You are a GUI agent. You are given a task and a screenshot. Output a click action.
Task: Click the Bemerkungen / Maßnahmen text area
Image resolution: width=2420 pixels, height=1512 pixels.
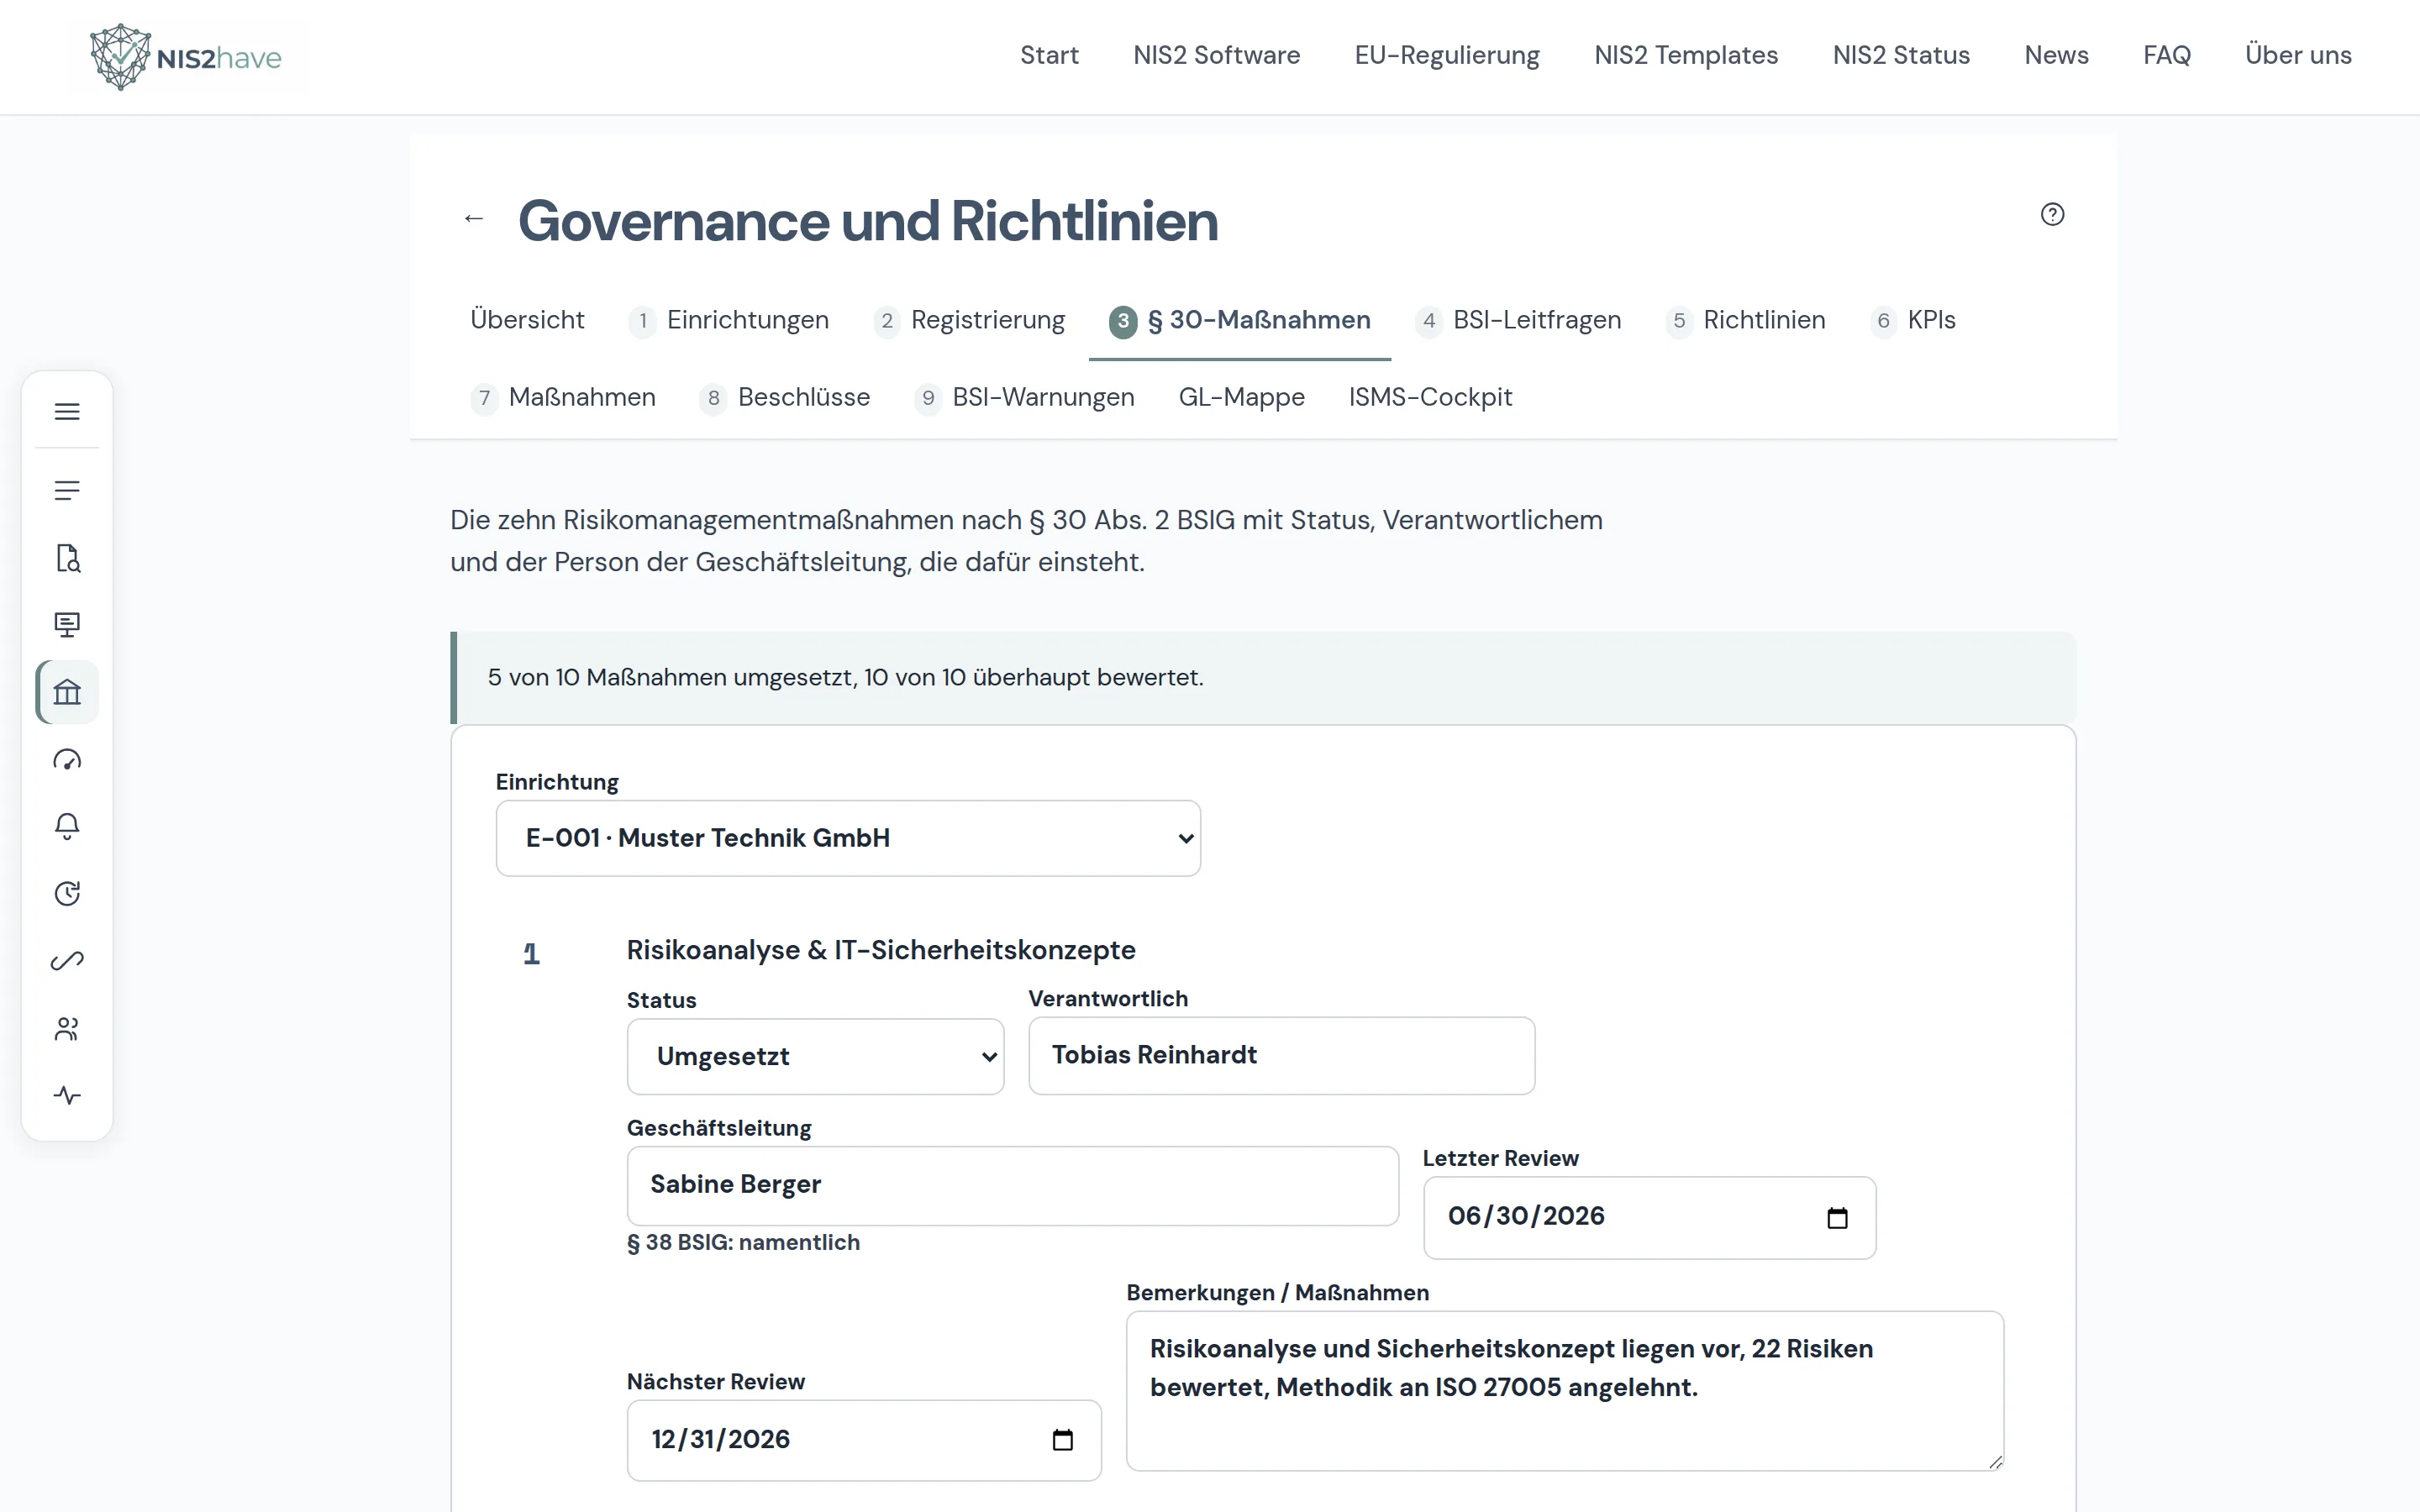[1564, 1391]
